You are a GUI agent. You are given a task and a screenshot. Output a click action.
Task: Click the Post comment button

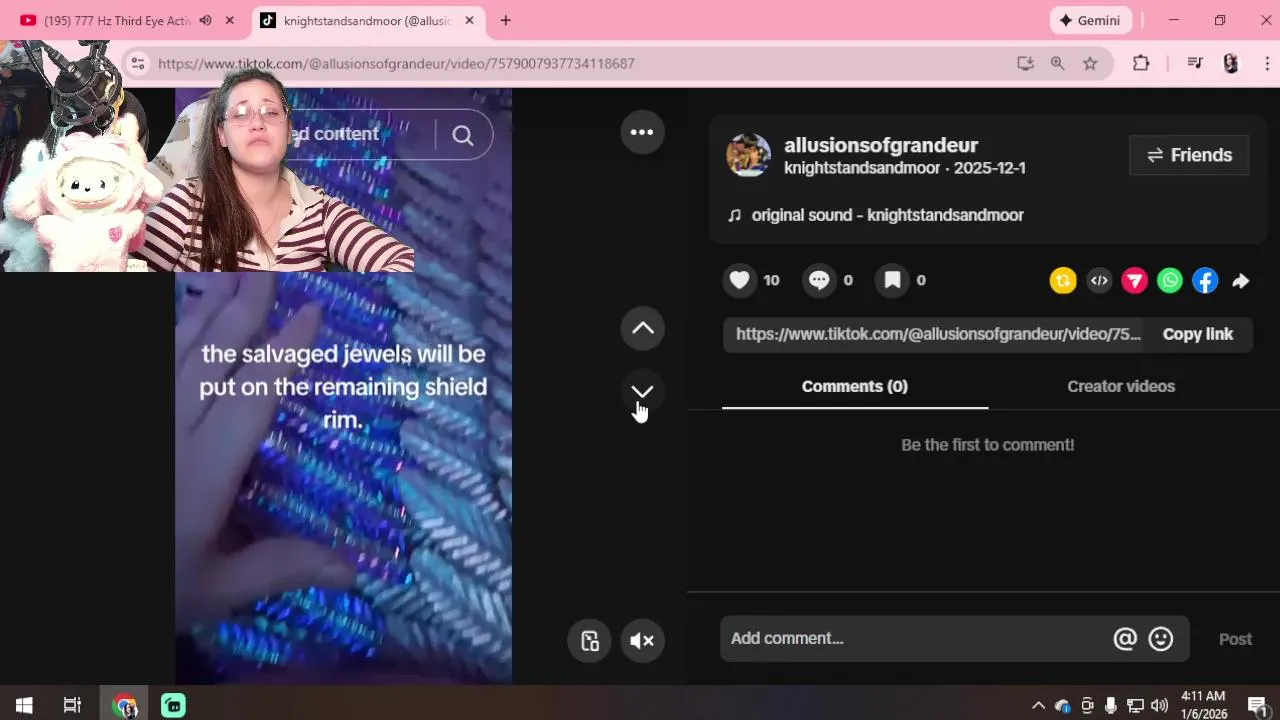click(1235, 639)
